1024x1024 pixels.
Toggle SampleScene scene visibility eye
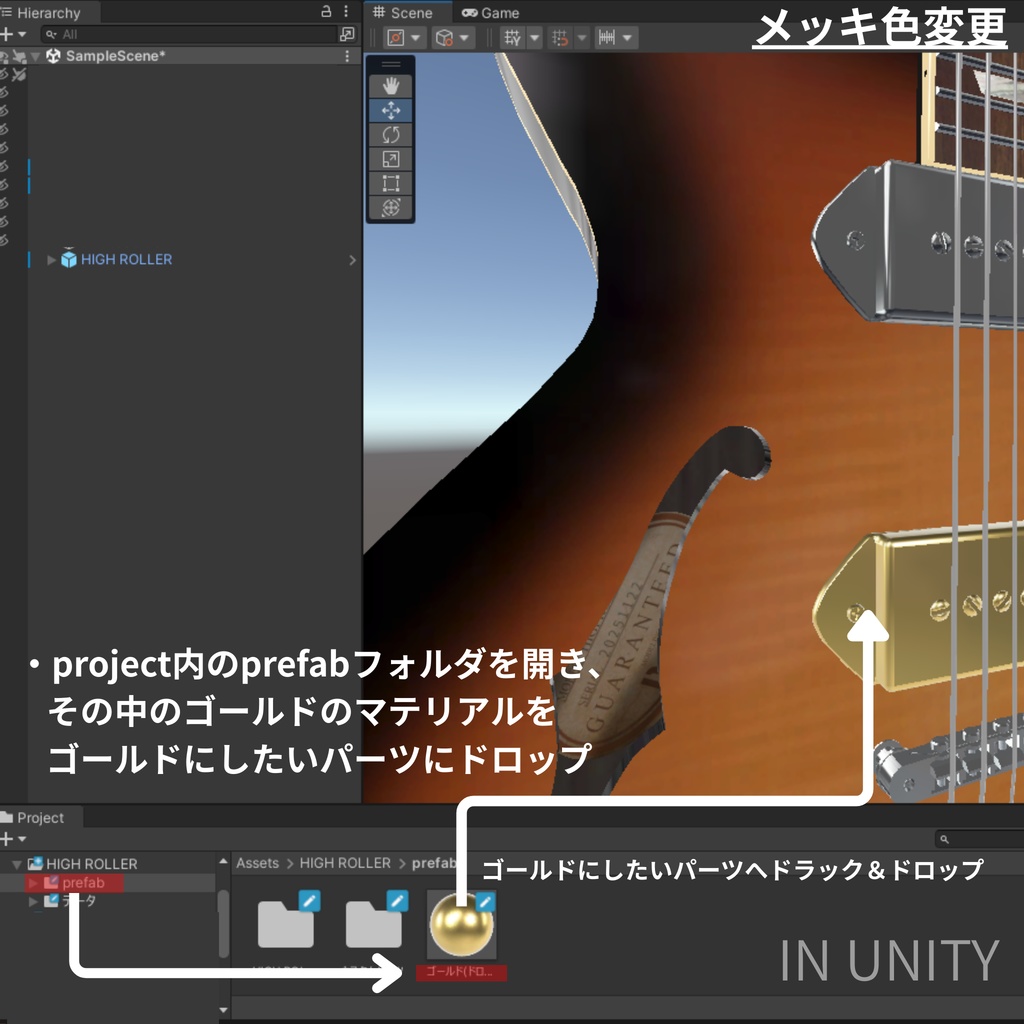pyautogui.click(x=5, y=57)
